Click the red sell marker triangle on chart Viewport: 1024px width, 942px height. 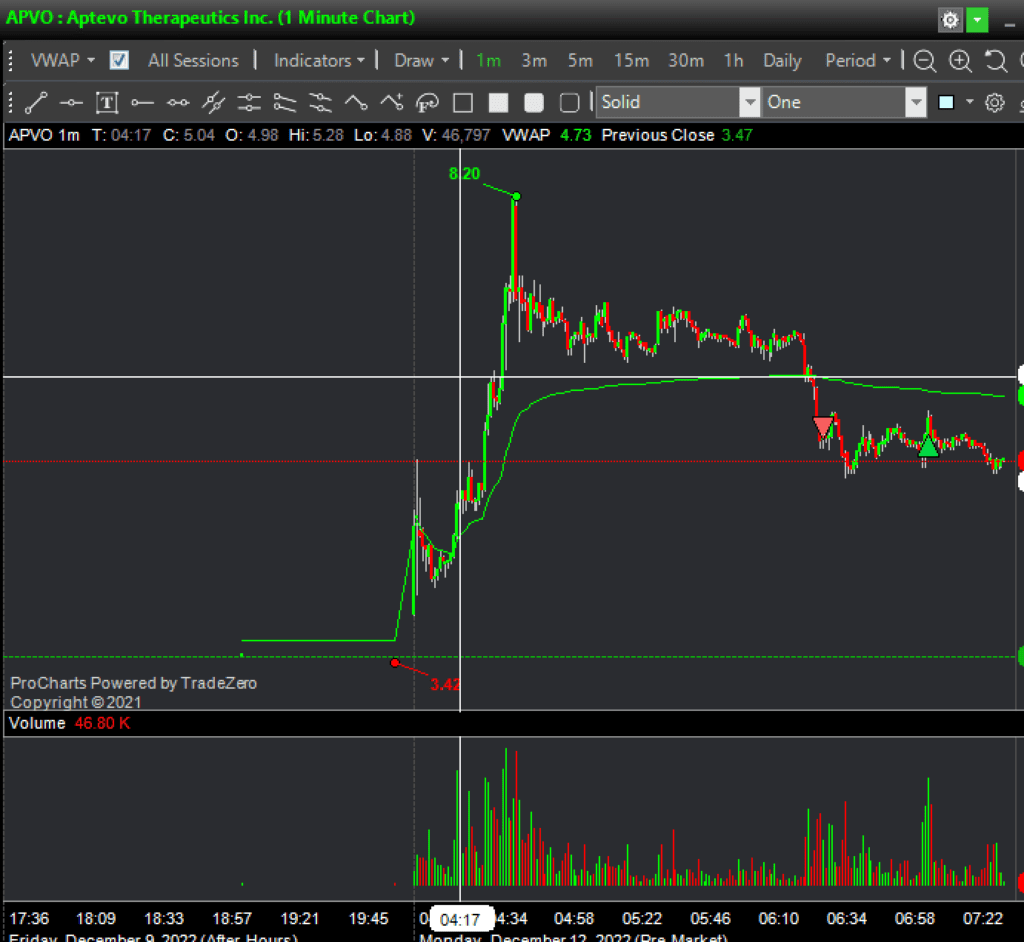(823, 427)
